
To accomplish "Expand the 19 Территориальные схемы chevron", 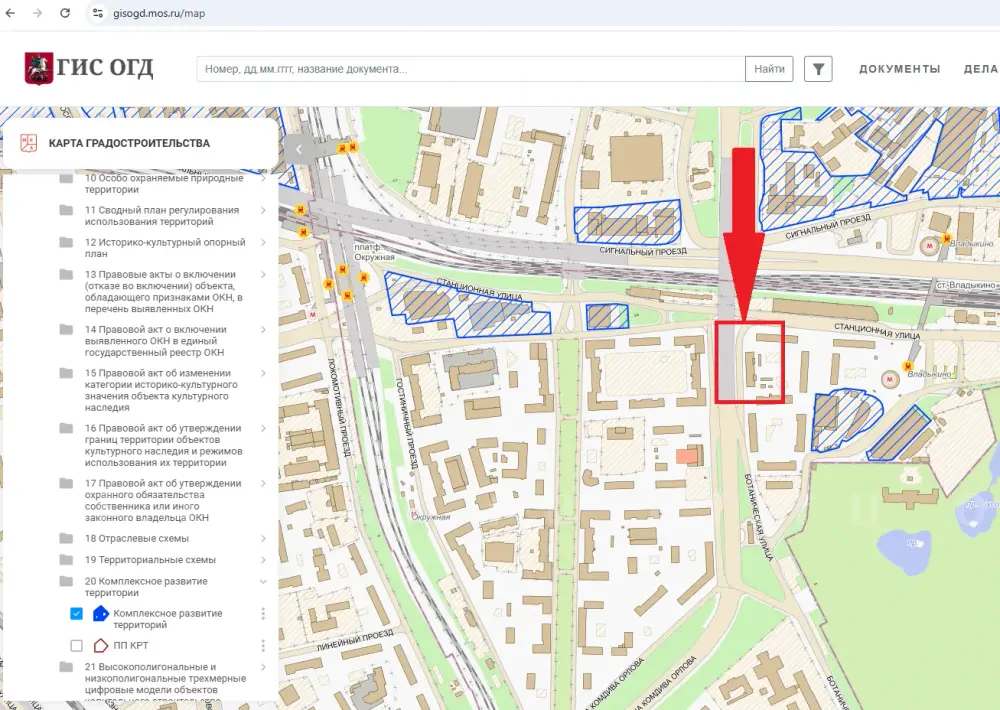I will tap(263, 559).
